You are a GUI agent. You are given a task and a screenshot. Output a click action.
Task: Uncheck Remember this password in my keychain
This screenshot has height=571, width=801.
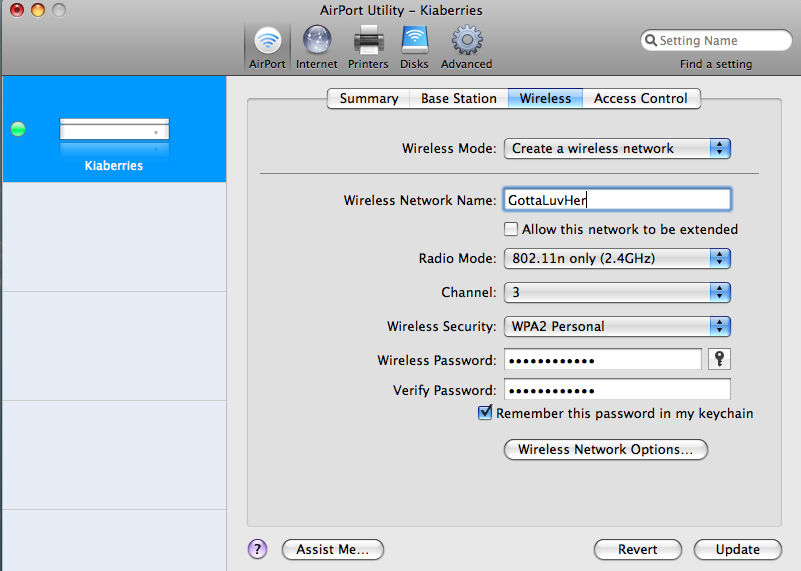[x=485, y=412]
